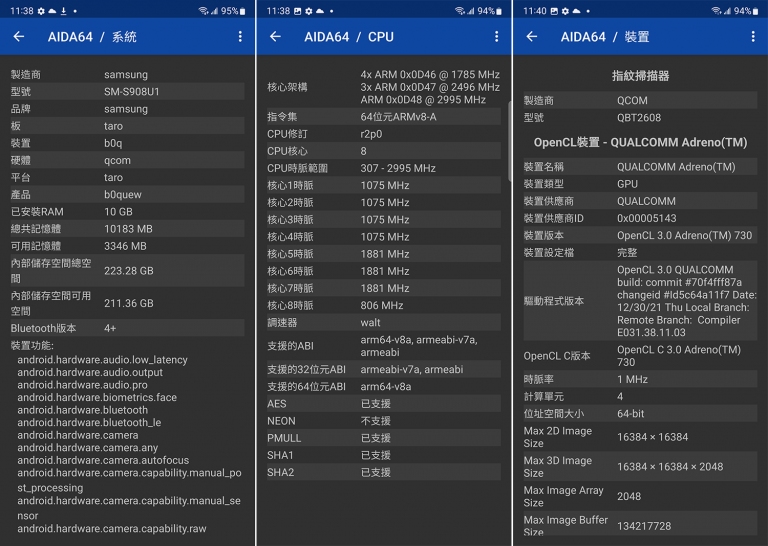Select the SM-S908U1 model value
The height and width of the screenshot is (546, 768).
point(132,92)
